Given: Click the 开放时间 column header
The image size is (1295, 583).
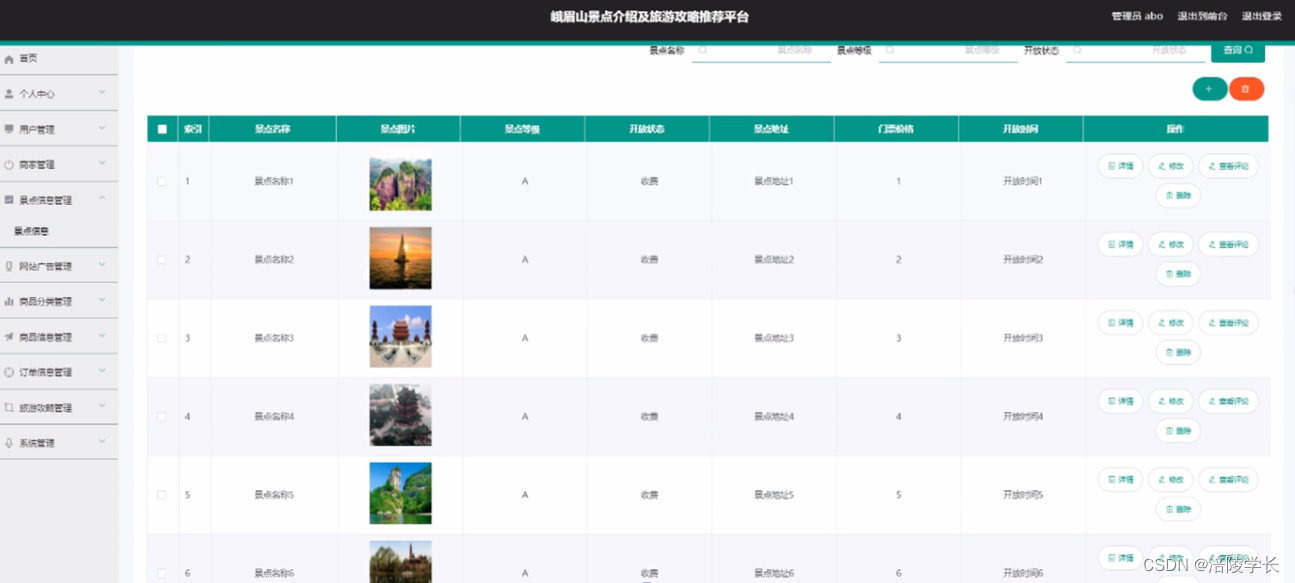Looking at the screenshot, I should (x=1020, y=129).
